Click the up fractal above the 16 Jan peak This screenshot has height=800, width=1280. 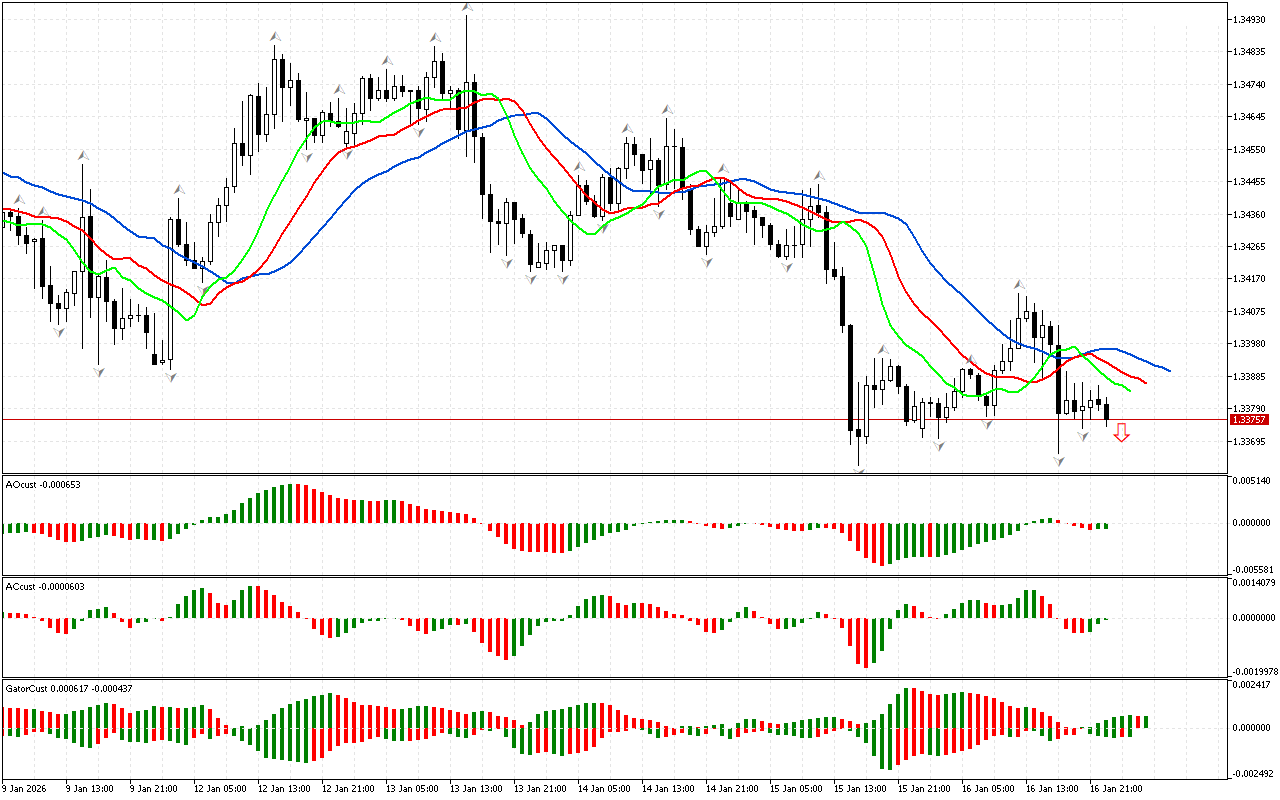point(1018,284)
